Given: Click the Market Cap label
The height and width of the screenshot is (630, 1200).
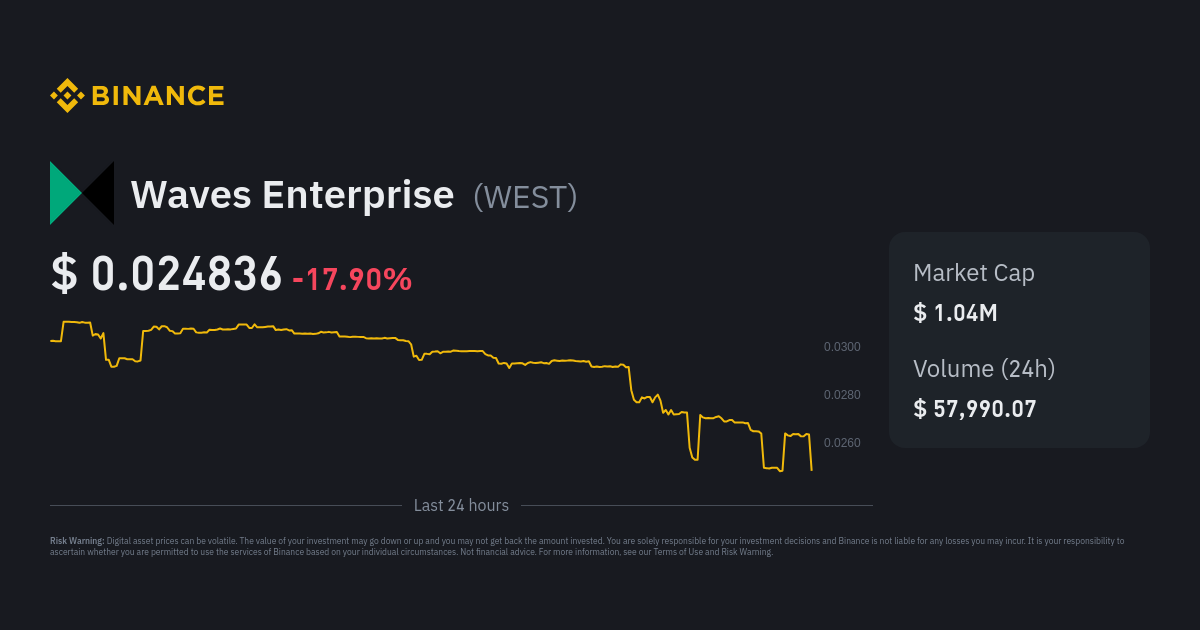Looking at the screenshot, I should (x=973, y=273).
